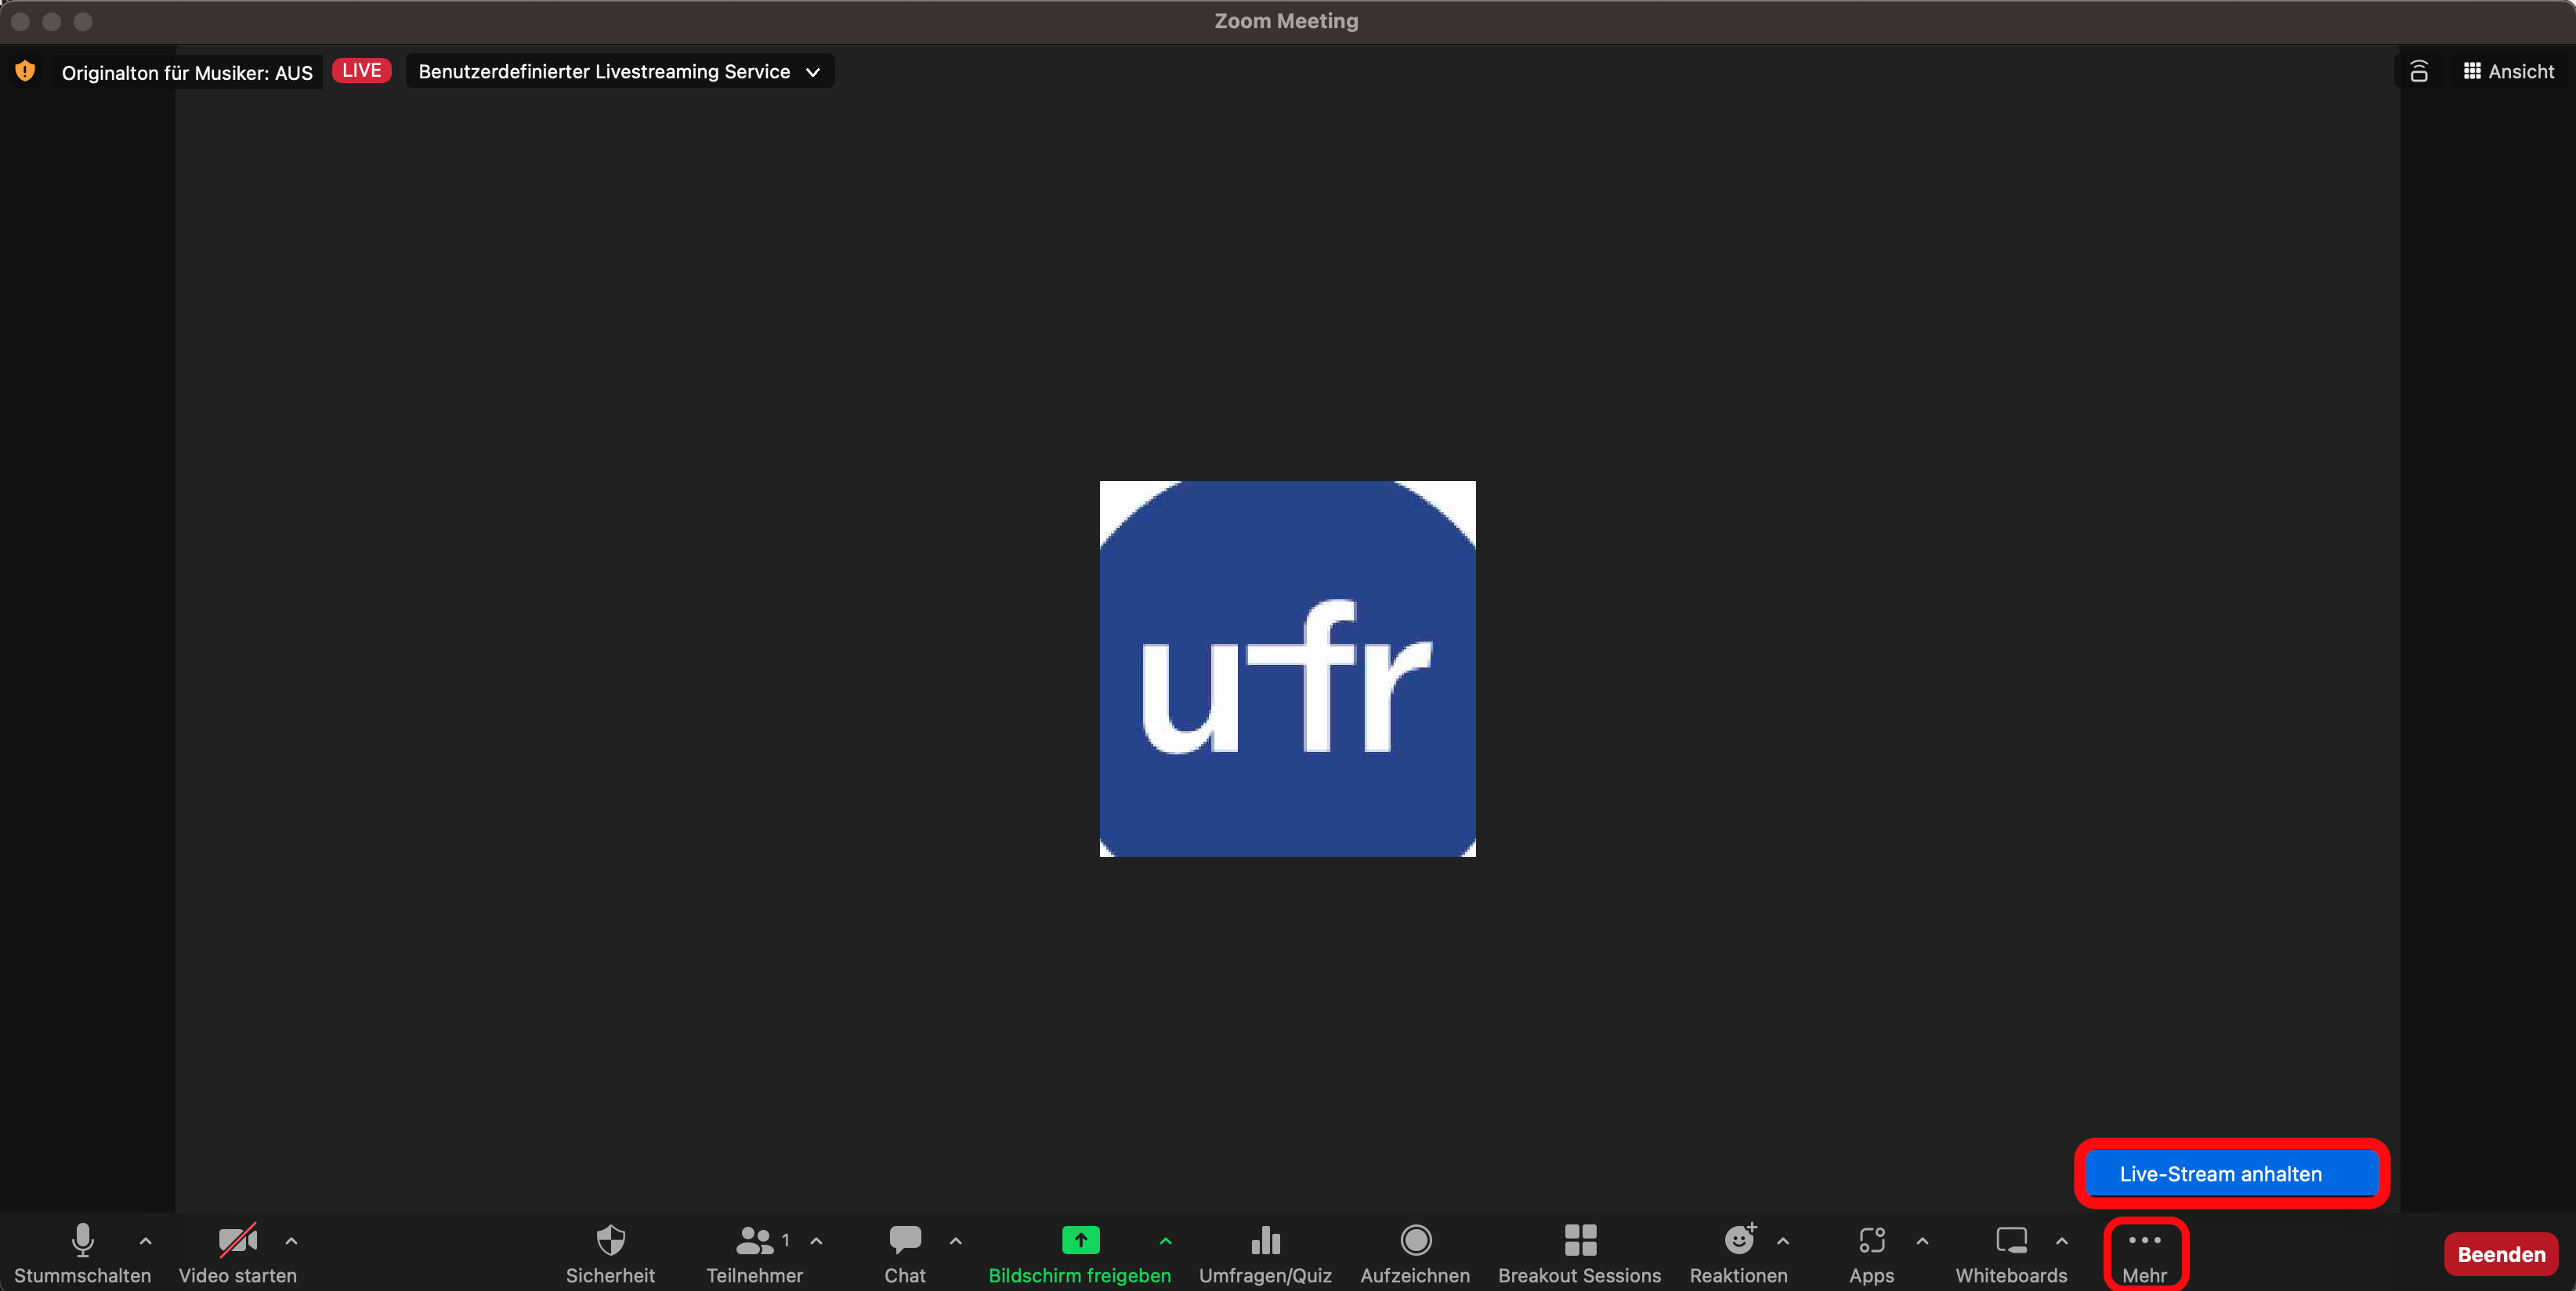
Task: Click the green Bildschirm freigeben icon
Action: click(1080, 1240)
